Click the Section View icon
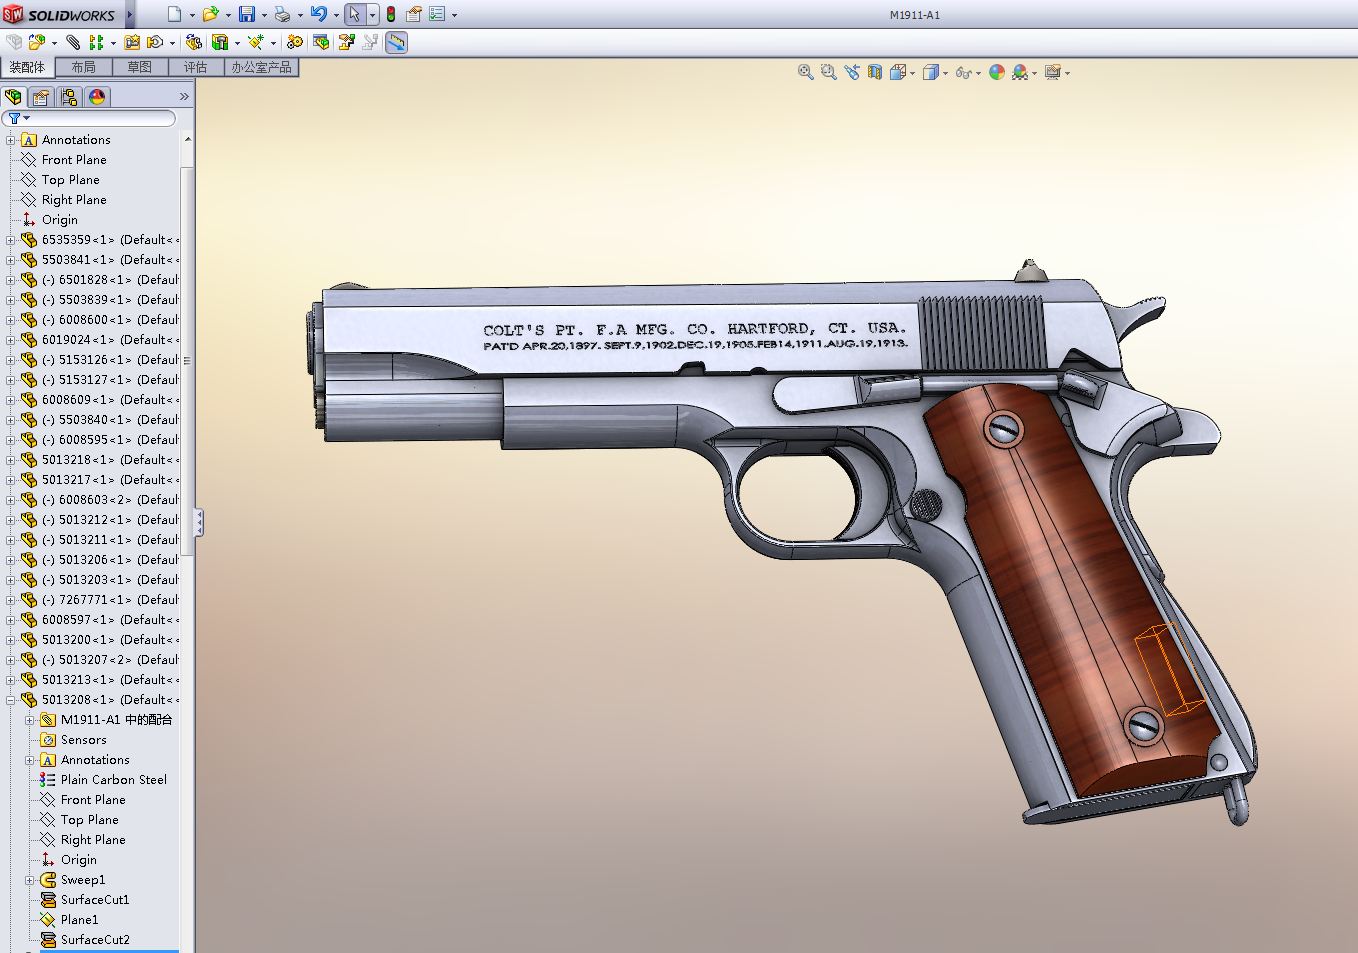Image resolution: width=1358 pixels, height=953 pixels. pos(875,72)
